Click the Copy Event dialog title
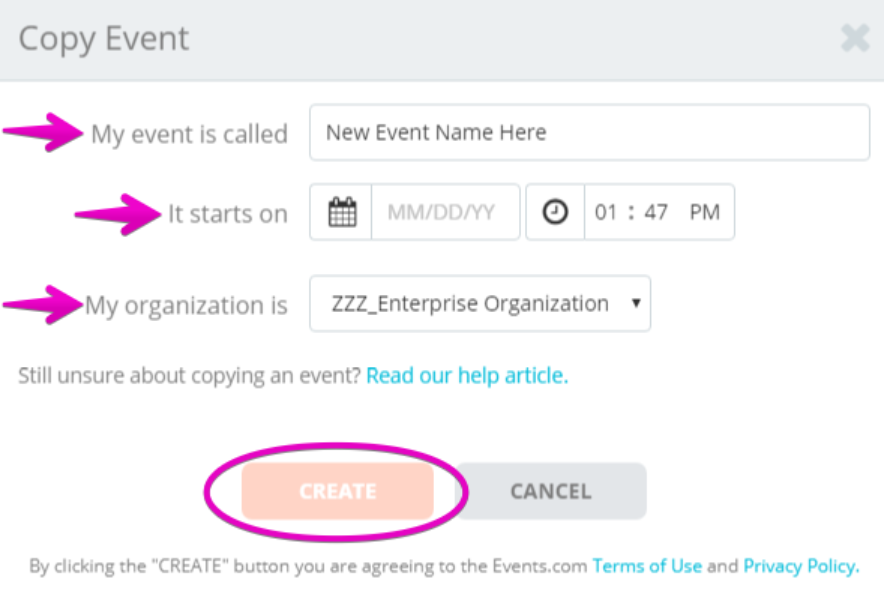This screenshot has height=610, width=884. click(104, 39)
